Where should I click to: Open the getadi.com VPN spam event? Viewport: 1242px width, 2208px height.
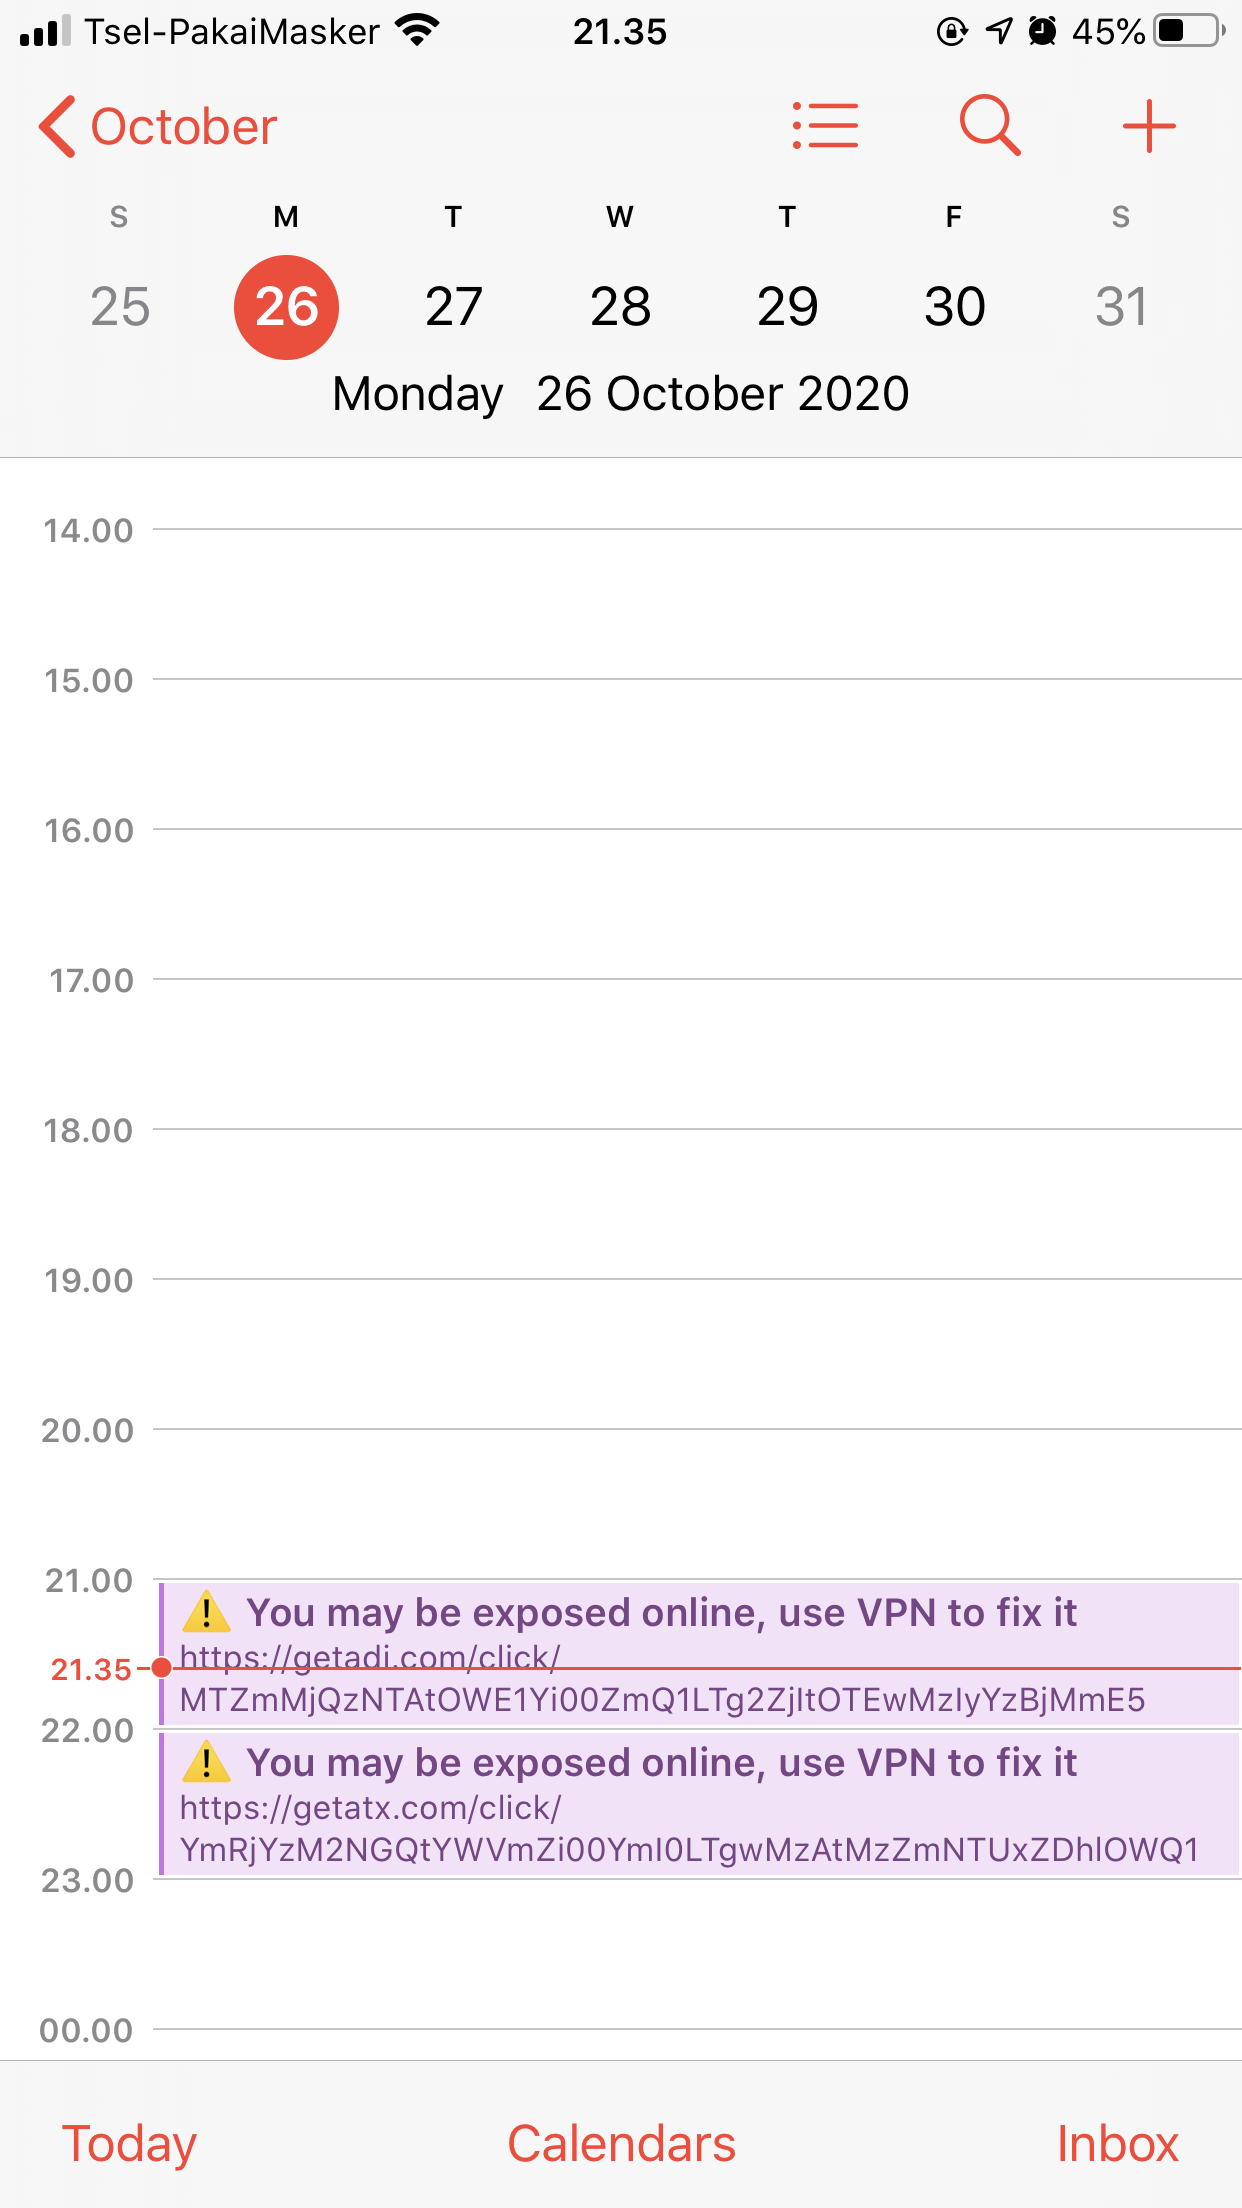pos(699,1653)
